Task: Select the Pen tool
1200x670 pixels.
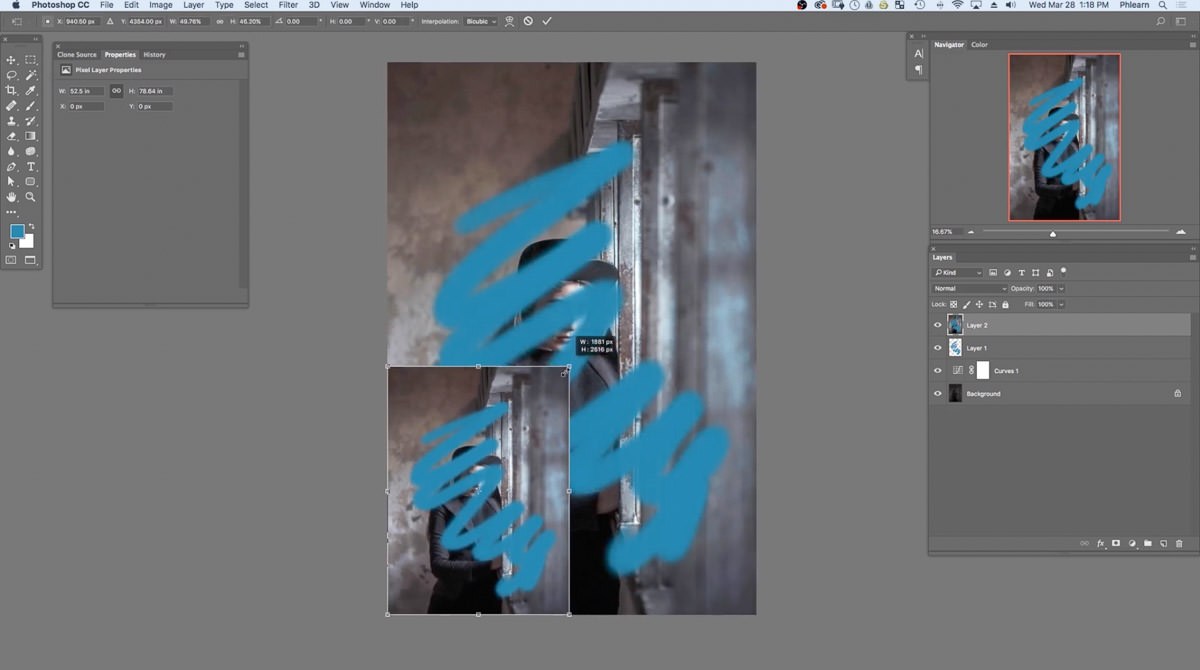Action: (x=12, y=167)
